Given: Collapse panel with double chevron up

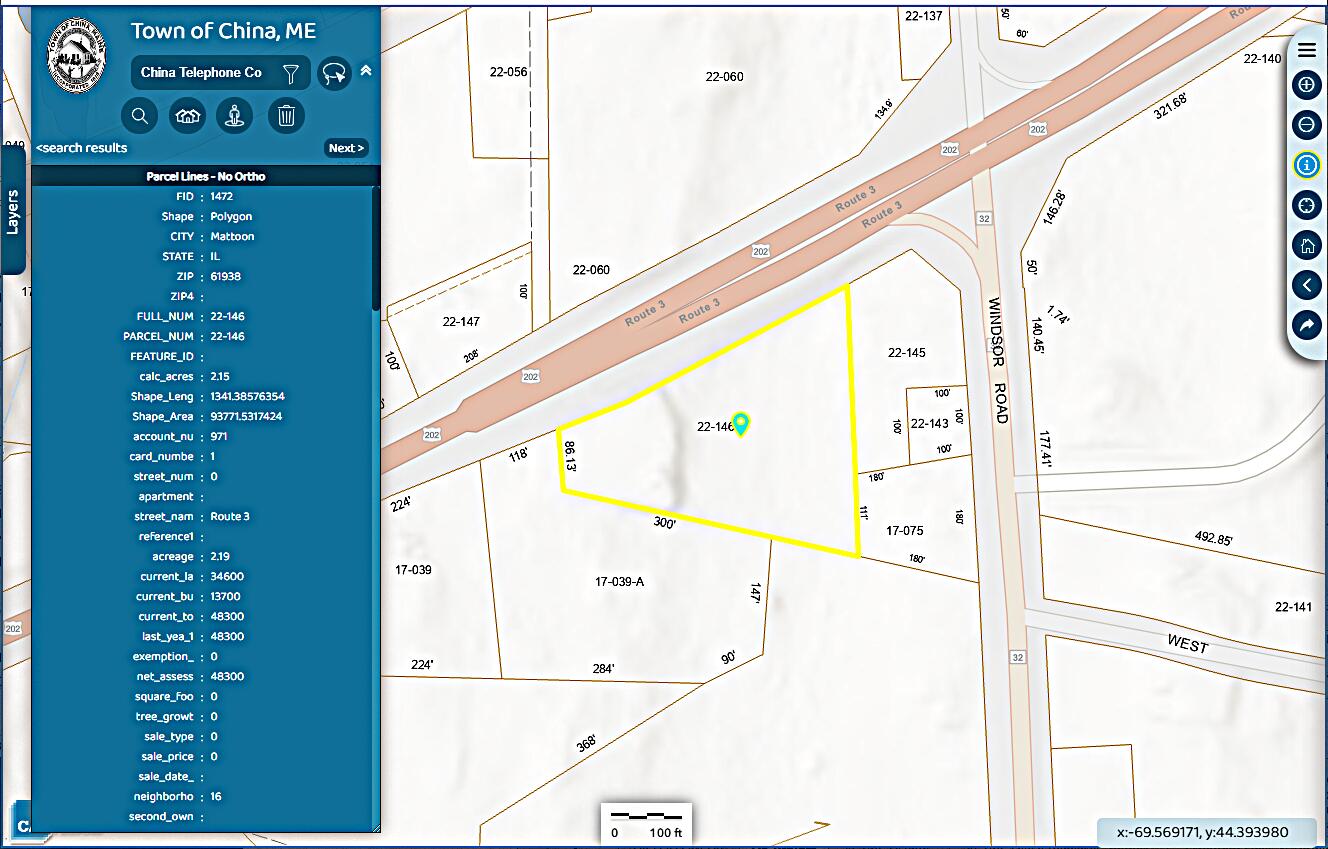Looking at the screenshot, I should (x=366, y=71).
